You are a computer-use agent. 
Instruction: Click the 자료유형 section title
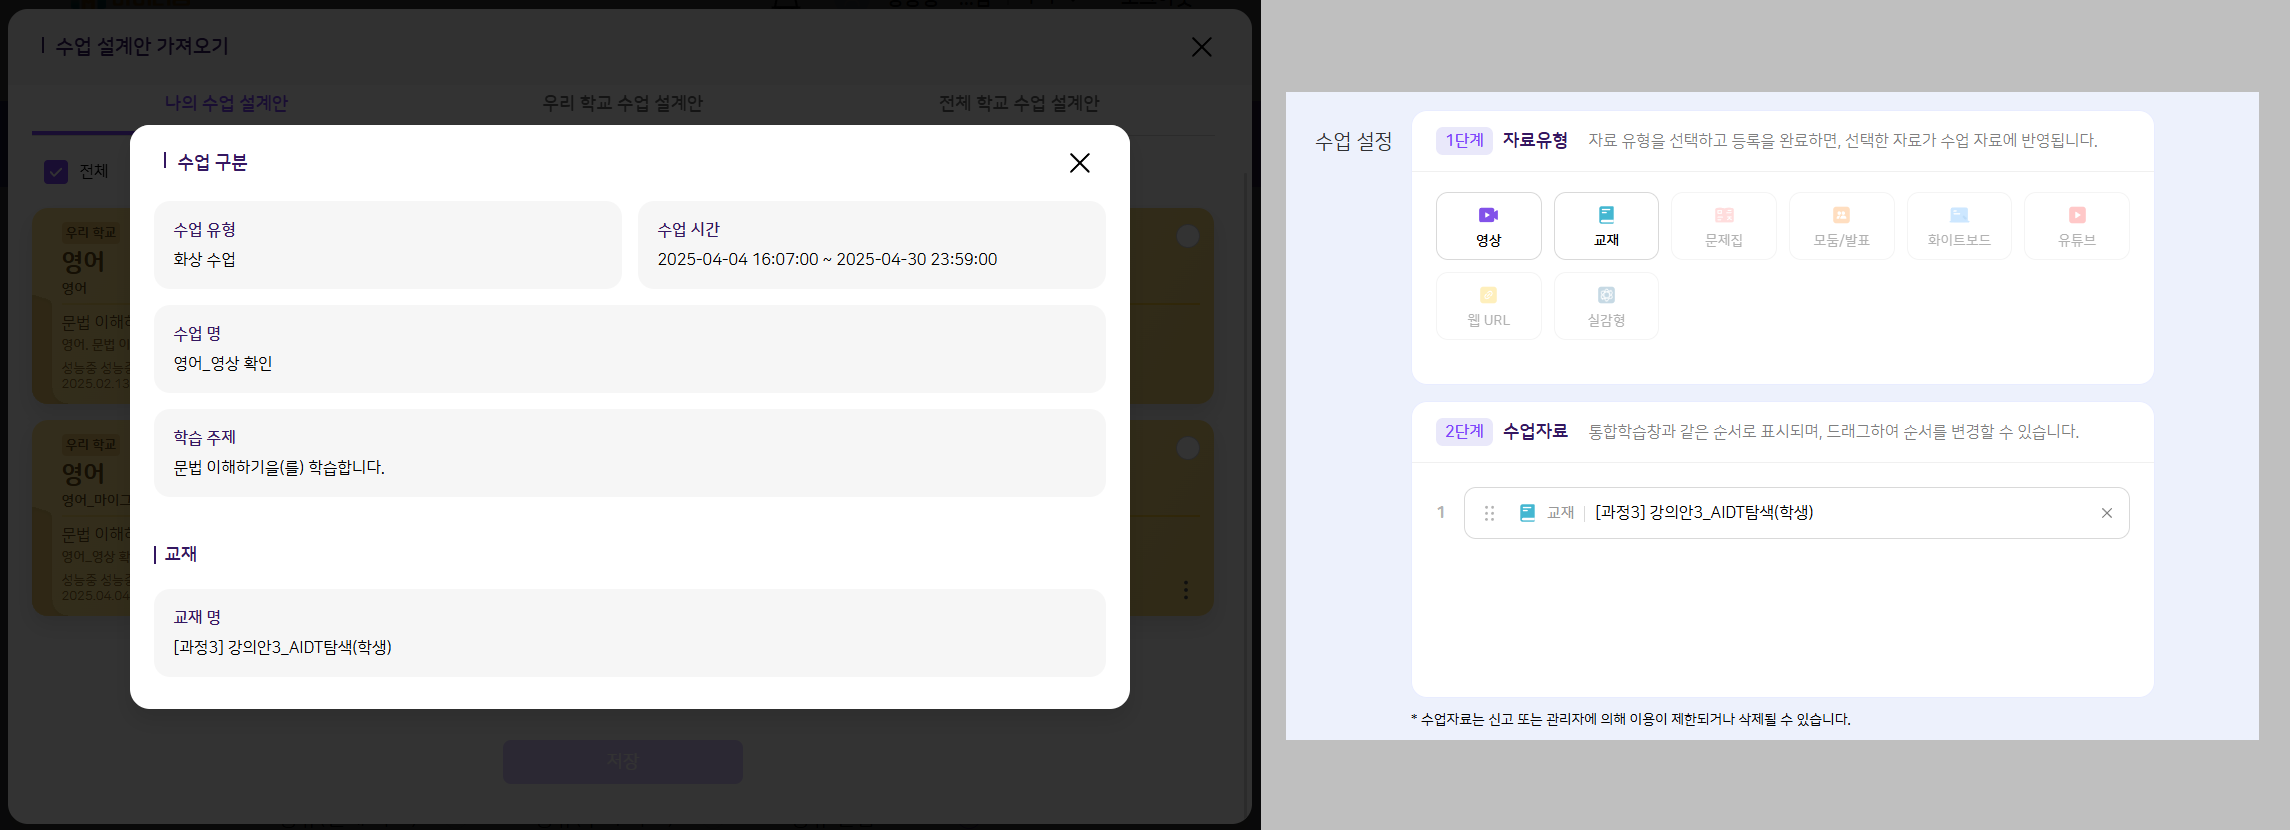click(x=1535, y=141)
